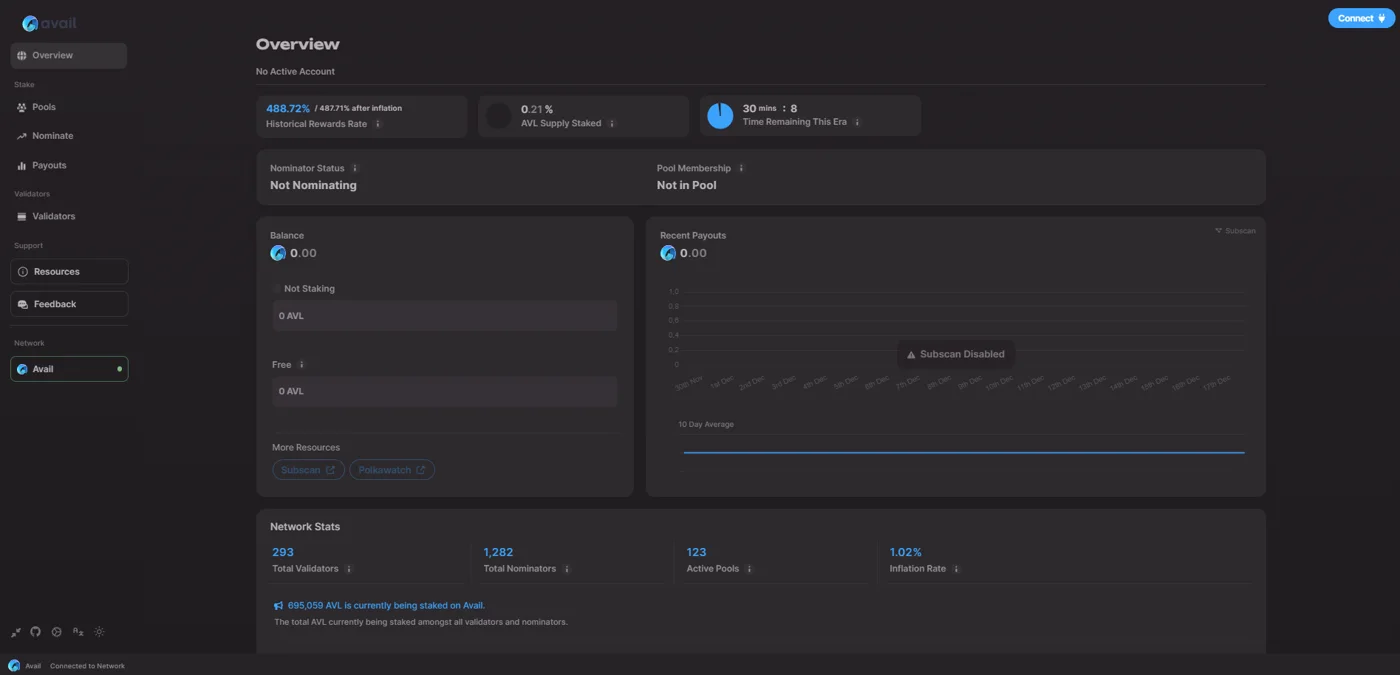Click the AVL Supply Staked circle graphic
The image size is (1400, 675).
tap(499, 116)
